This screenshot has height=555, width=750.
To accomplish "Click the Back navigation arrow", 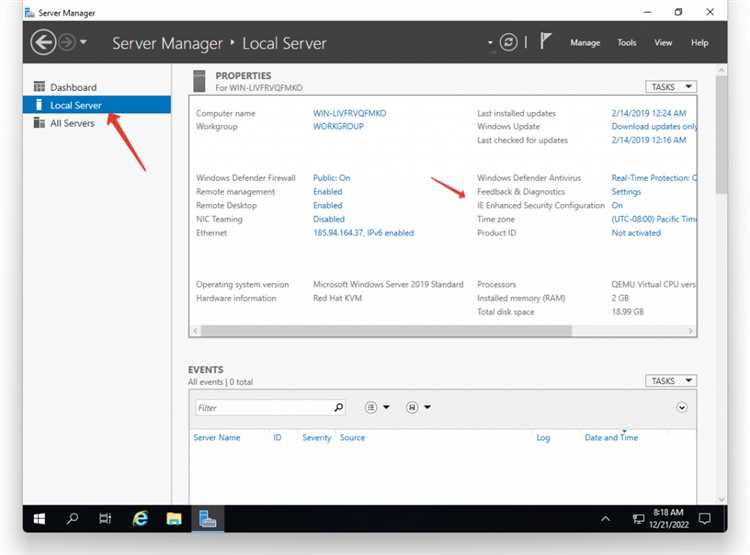I will pyautogui.click(x=43, y=43).
